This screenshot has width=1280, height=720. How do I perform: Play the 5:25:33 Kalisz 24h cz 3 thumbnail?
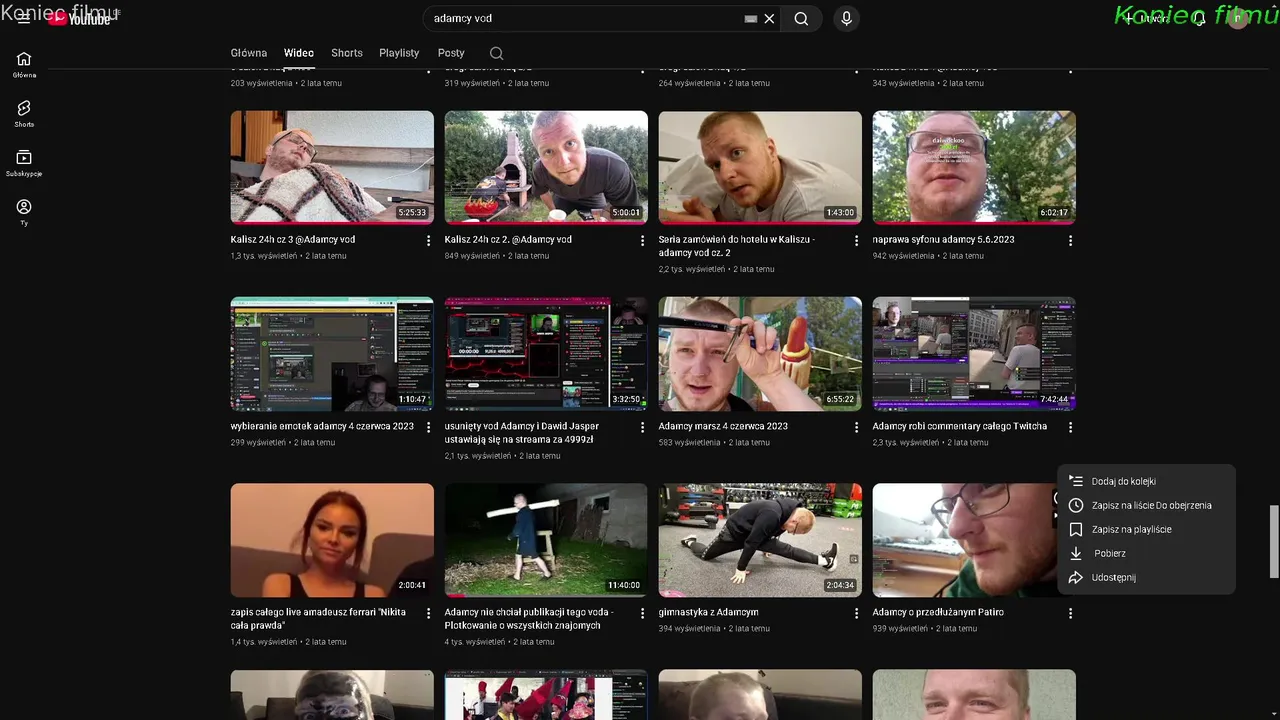pyautogui.click(x=332, y=167)
